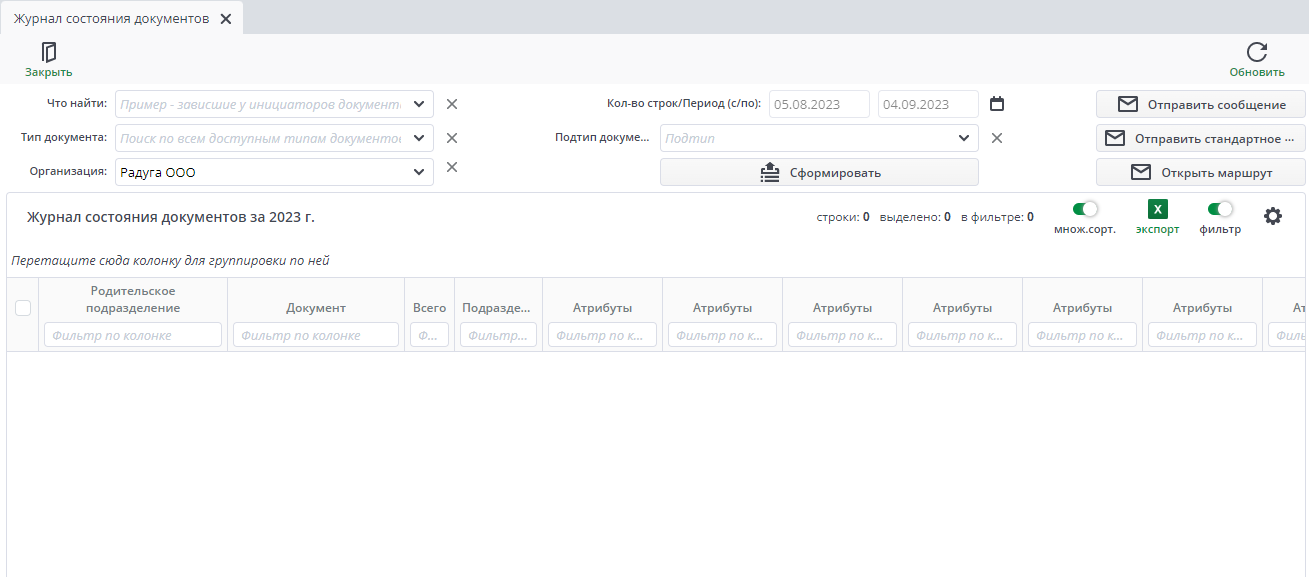Screen dimensions: 1309x577
Task: Expand the Тип документа dropdown
Action: (419, 138)
